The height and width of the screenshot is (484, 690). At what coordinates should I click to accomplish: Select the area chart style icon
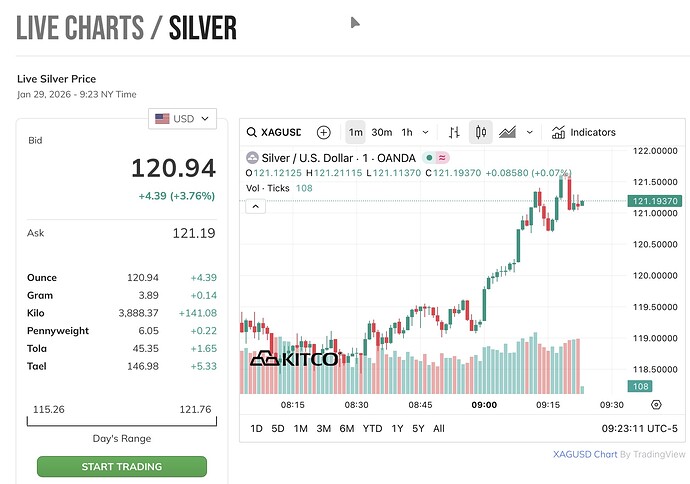[508, 132]
